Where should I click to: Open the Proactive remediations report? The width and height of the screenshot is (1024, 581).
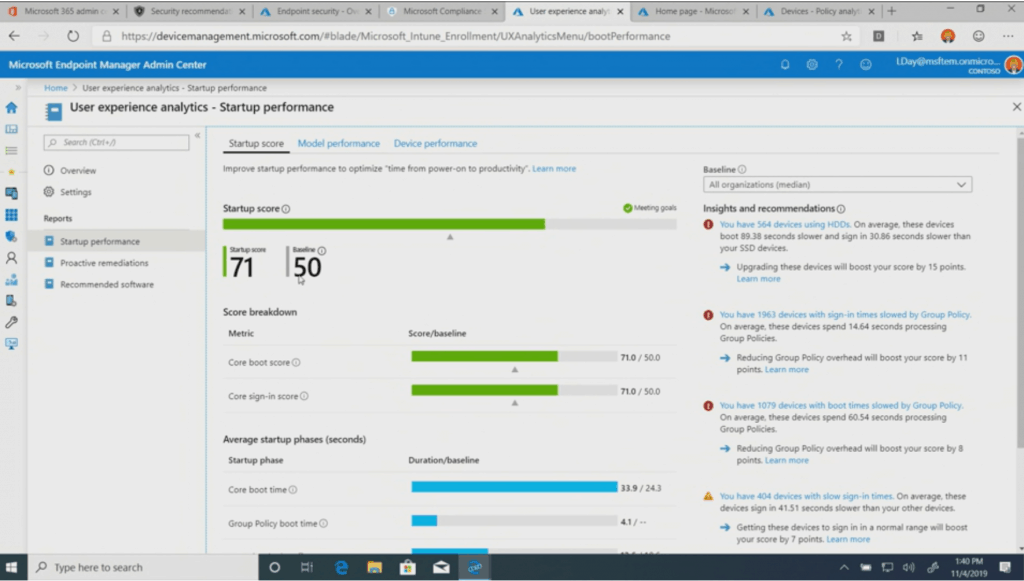click(104, 263)
